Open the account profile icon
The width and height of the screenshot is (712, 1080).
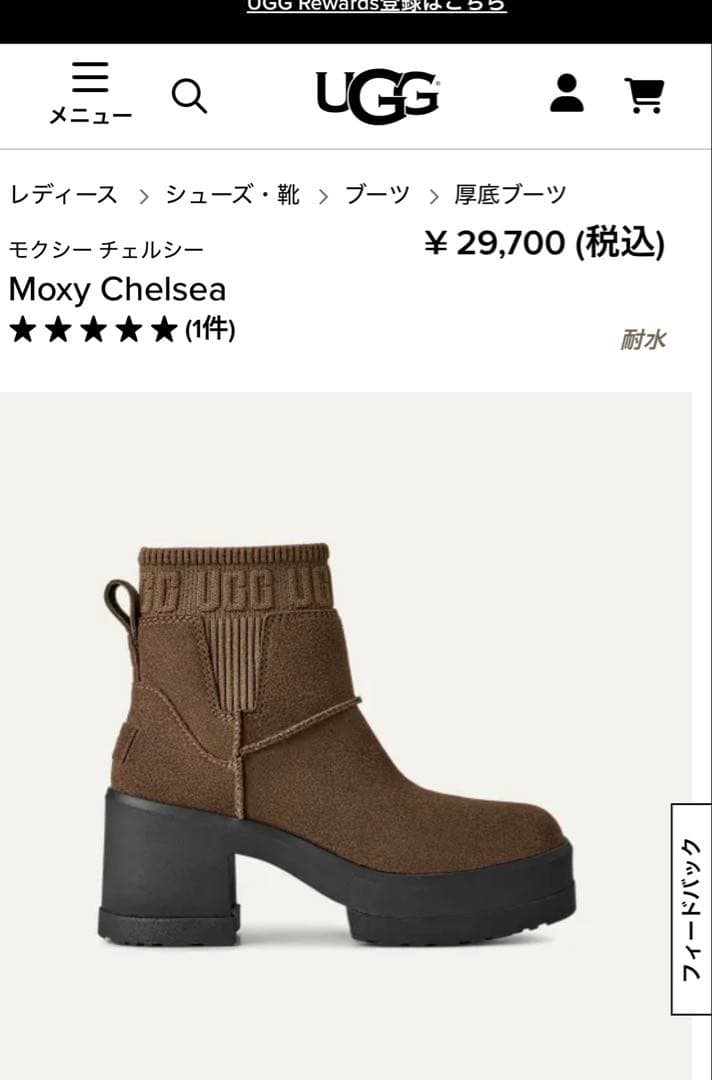[567, 94]
